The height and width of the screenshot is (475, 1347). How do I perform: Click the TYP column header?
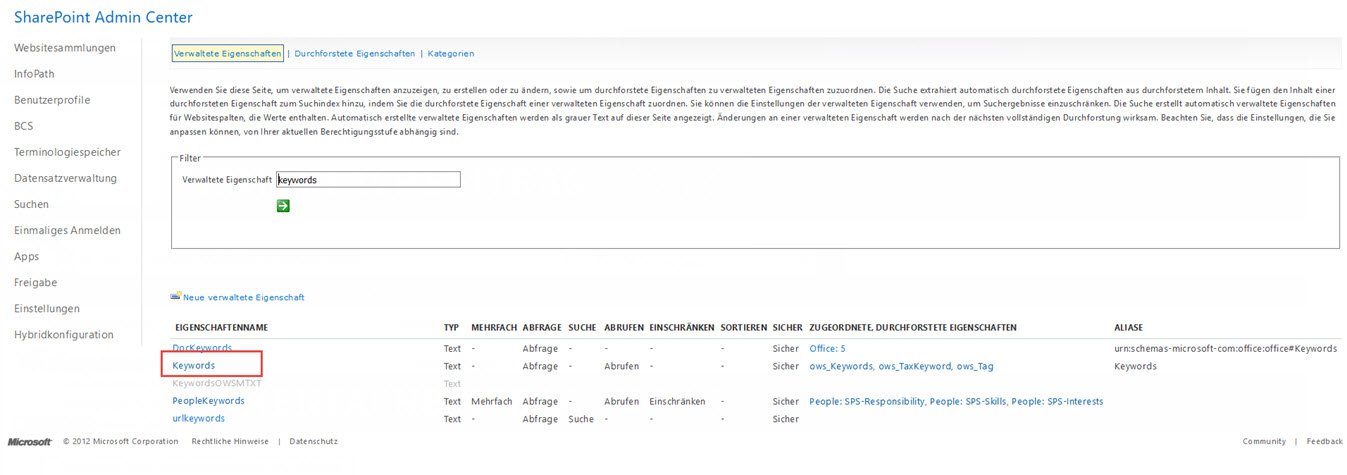(450, 328)
